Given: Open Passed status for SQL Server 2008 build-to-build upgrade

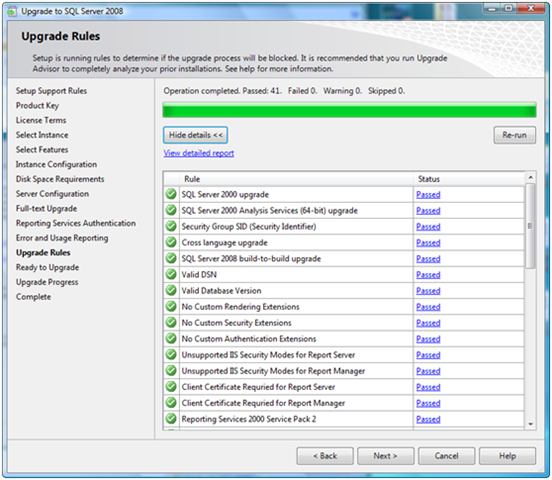Looking at the screenshot, I should (428, 259).
